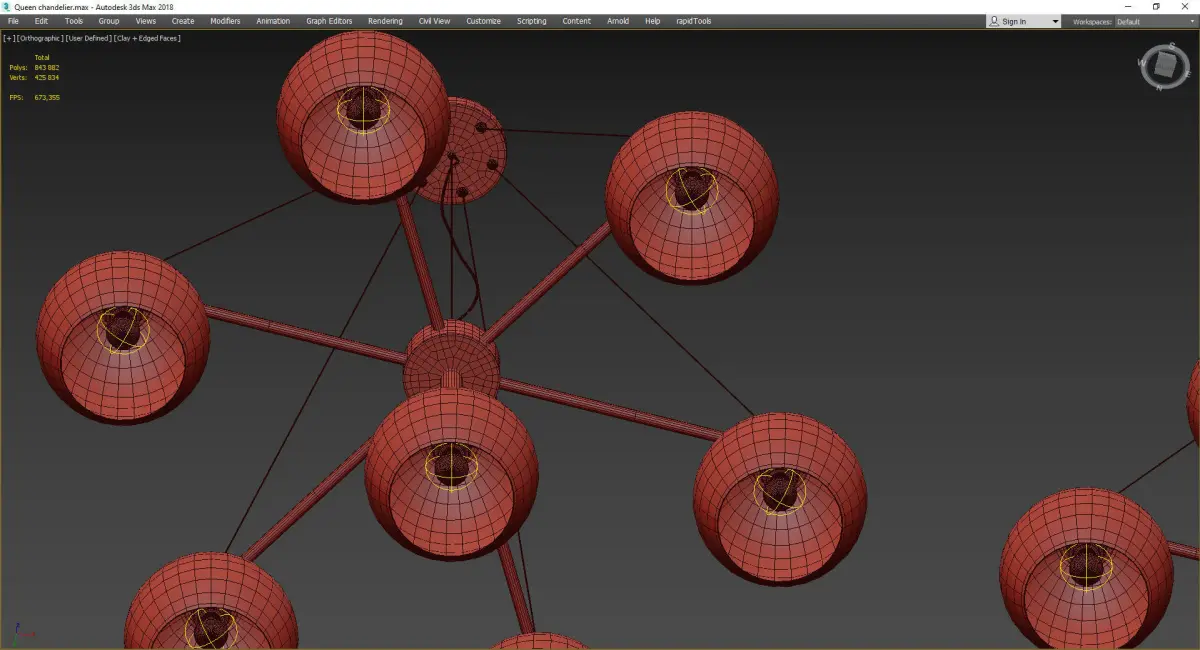This screenshot has width=1200, height=650.
Task: Open the Scripting menu
Action: (531, 21)
